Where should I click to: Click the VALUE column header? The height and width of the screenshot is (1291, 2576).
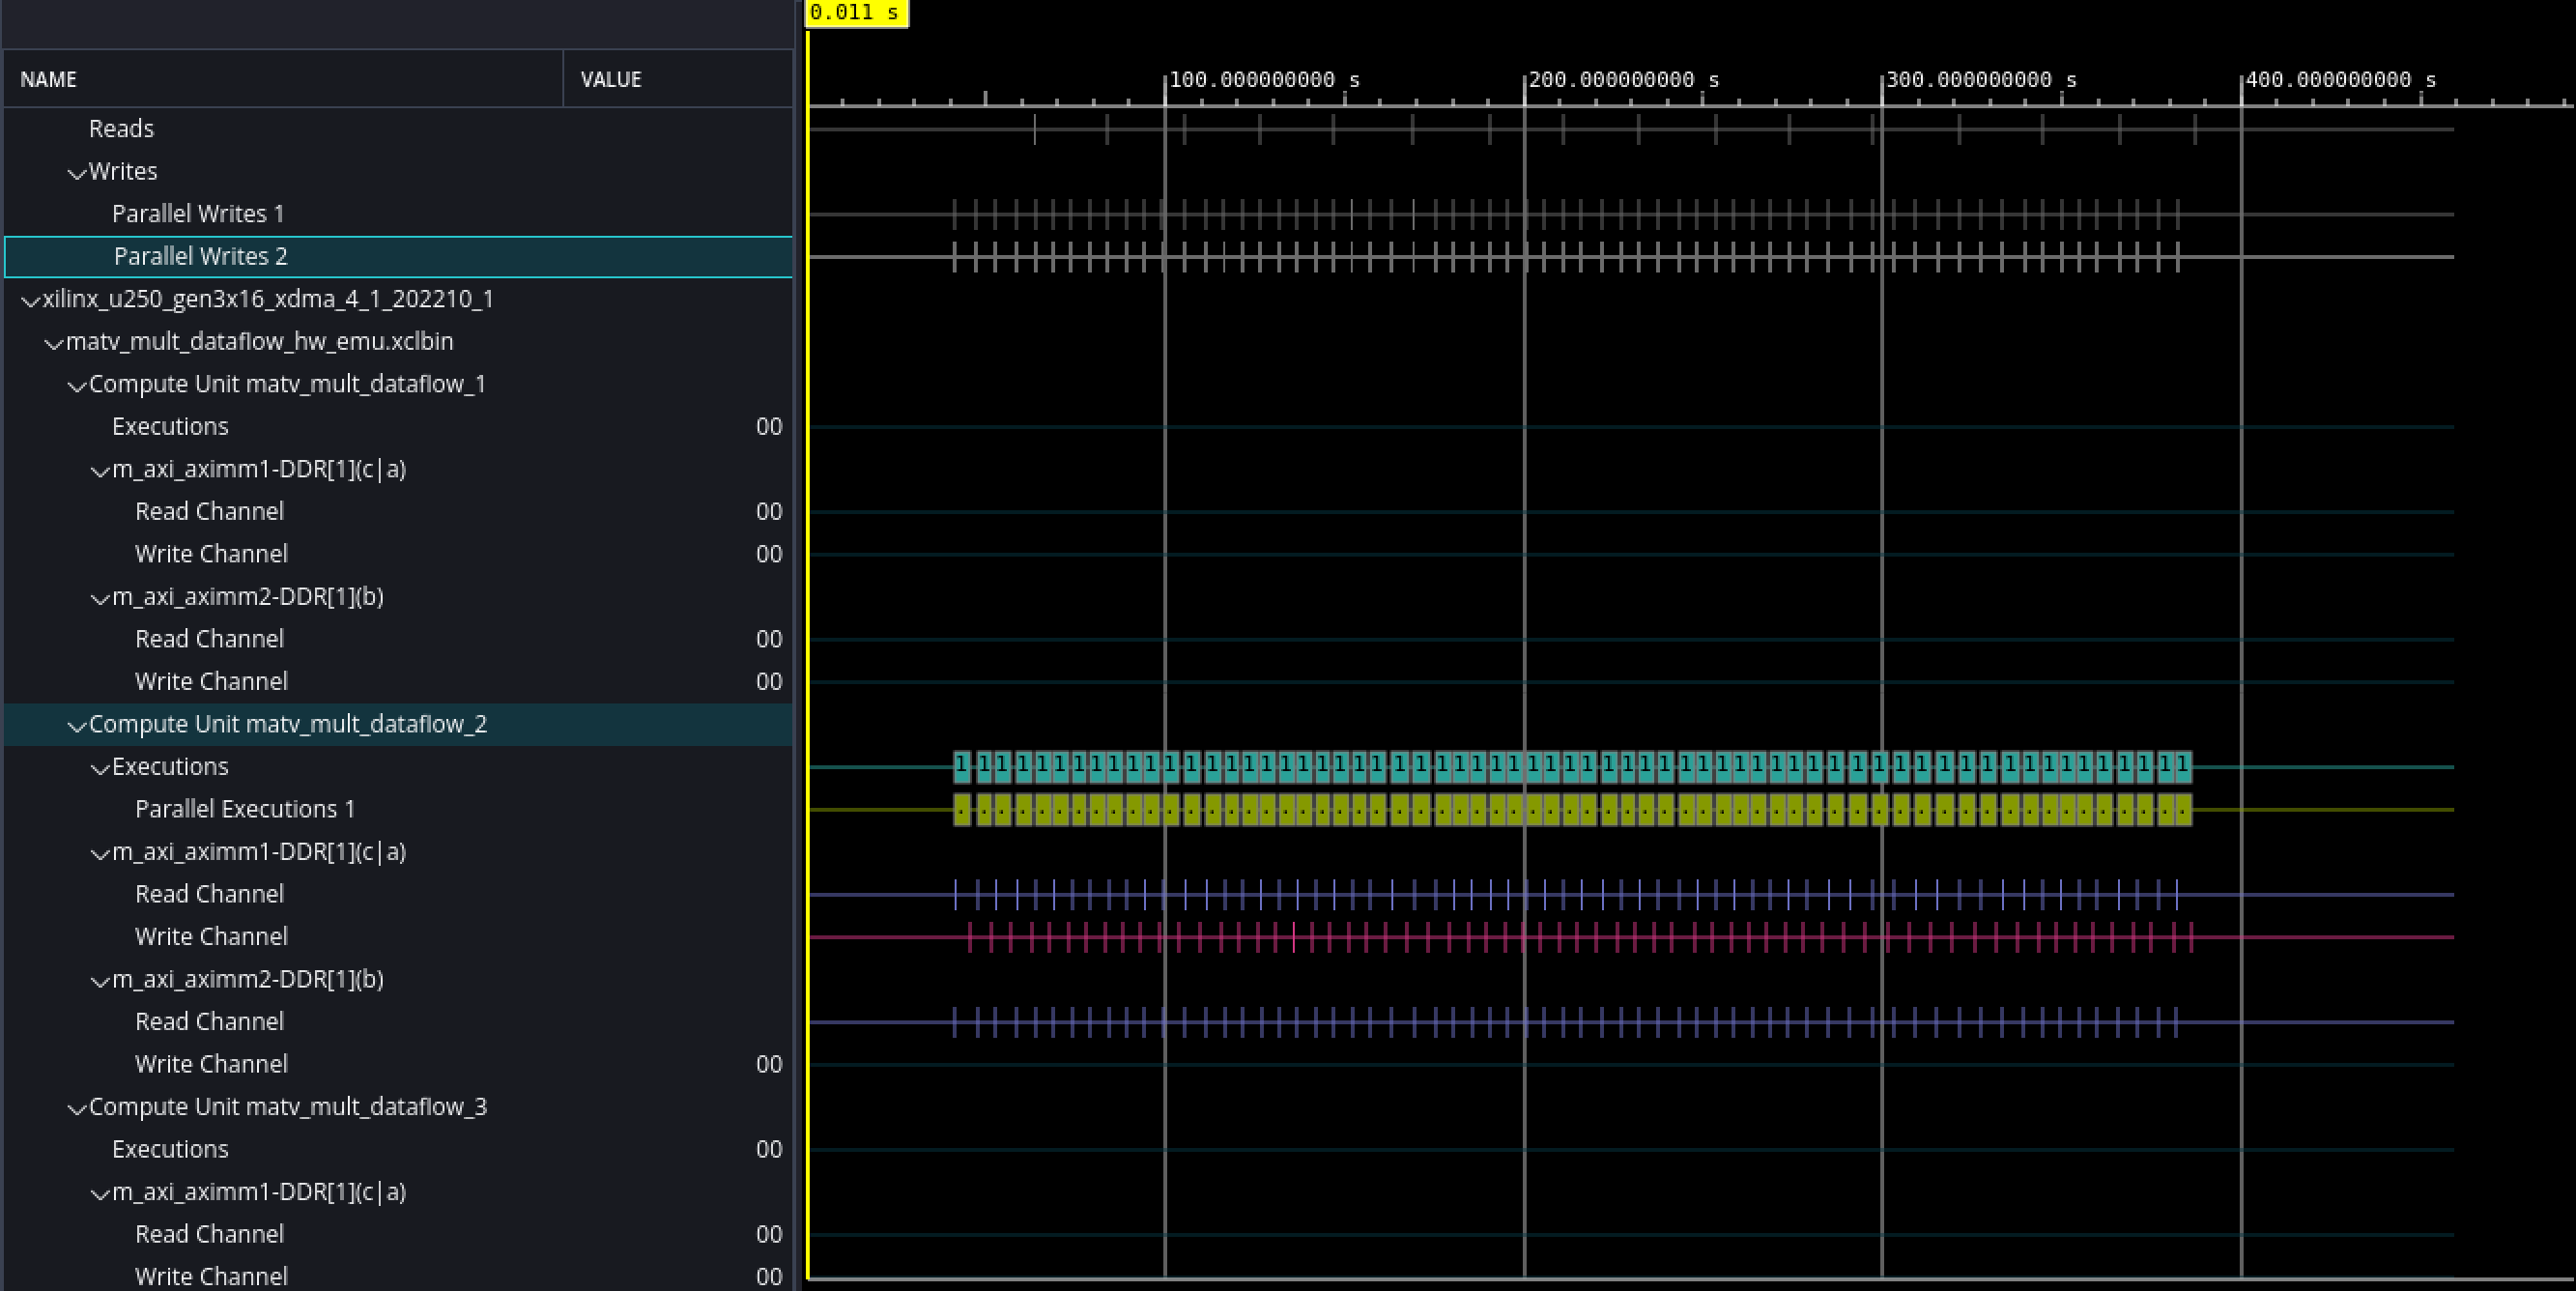click(x=678, y=79)
